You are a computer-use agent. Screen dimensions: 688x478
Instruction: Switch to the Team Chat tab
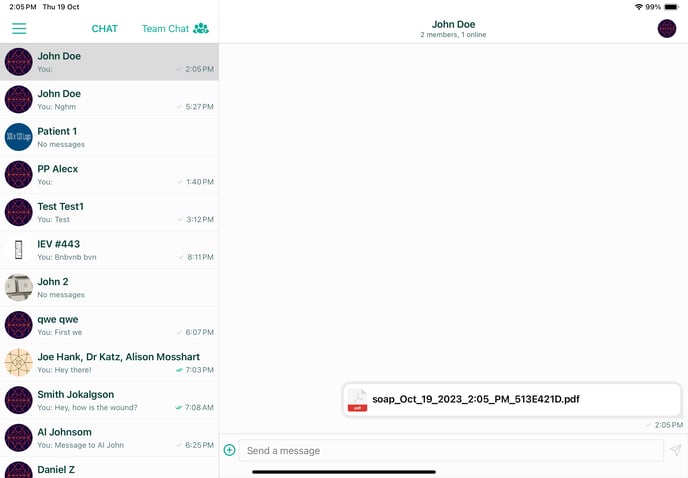tap(175, 29)
